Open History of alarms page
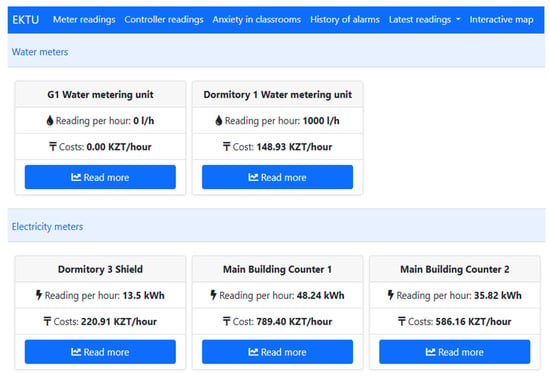 [x=345, y=20]
